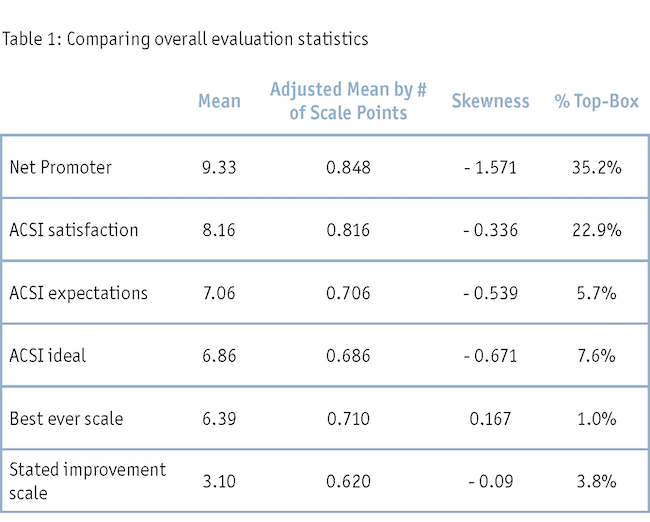Select the Net Promoter mean value 9.33
This screenshot has height=522, width=650.
(219, 167)
